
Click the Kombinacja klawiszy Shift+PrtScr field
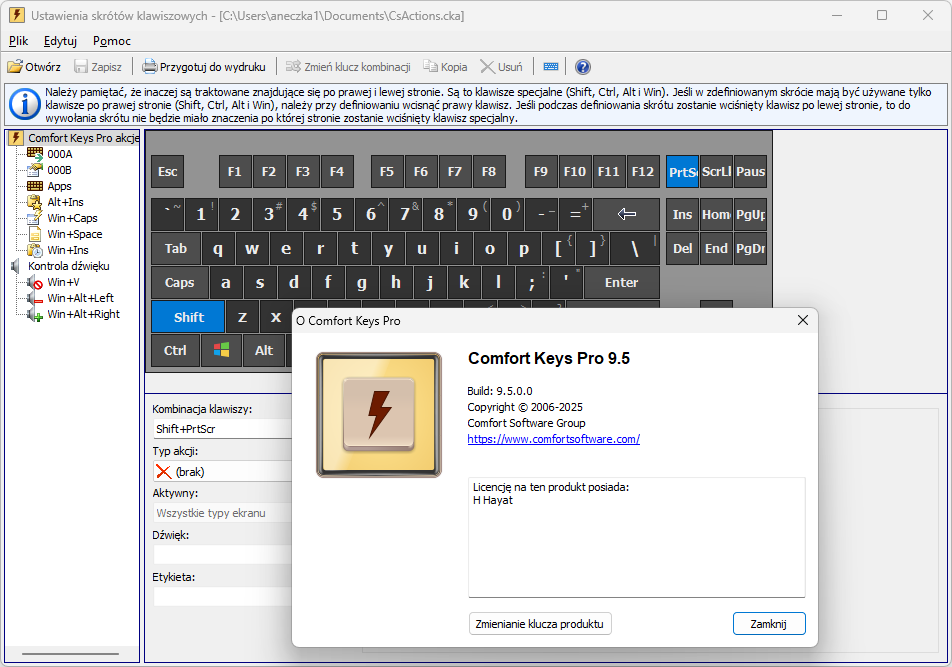(223, 429)
